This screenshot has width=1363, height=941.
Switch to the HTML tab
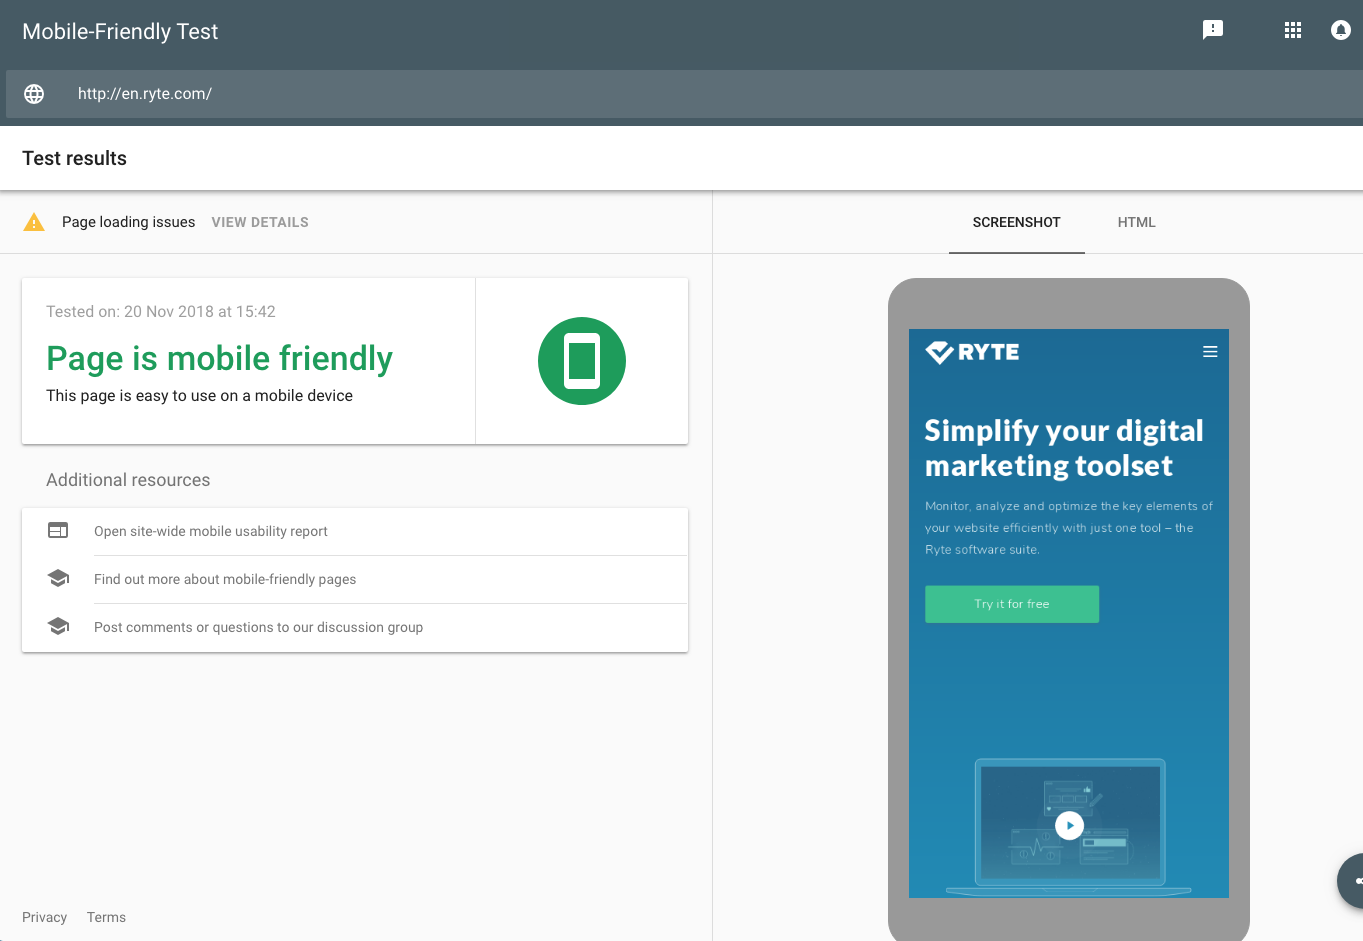coord(1136,222)
